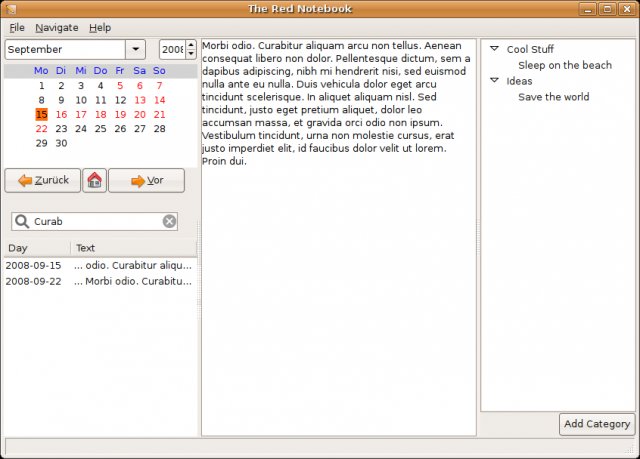This screenshot has height=459, width=640.
Task: Decrease the year with the down arrow
Action: (191, 54)
